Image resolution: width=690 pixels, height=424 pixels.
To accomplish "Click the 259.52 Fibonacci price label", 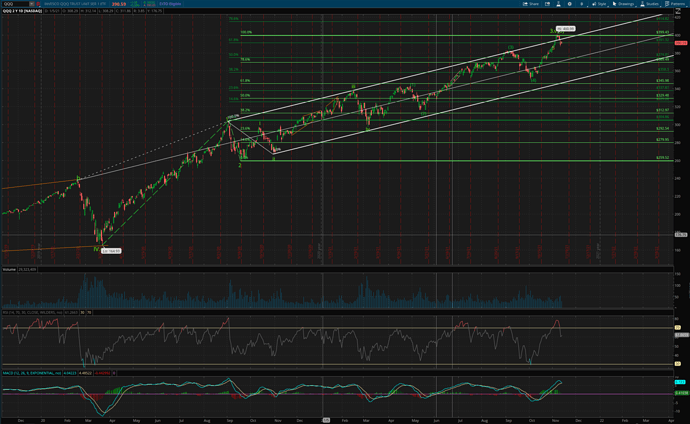I will click(662, 157).
